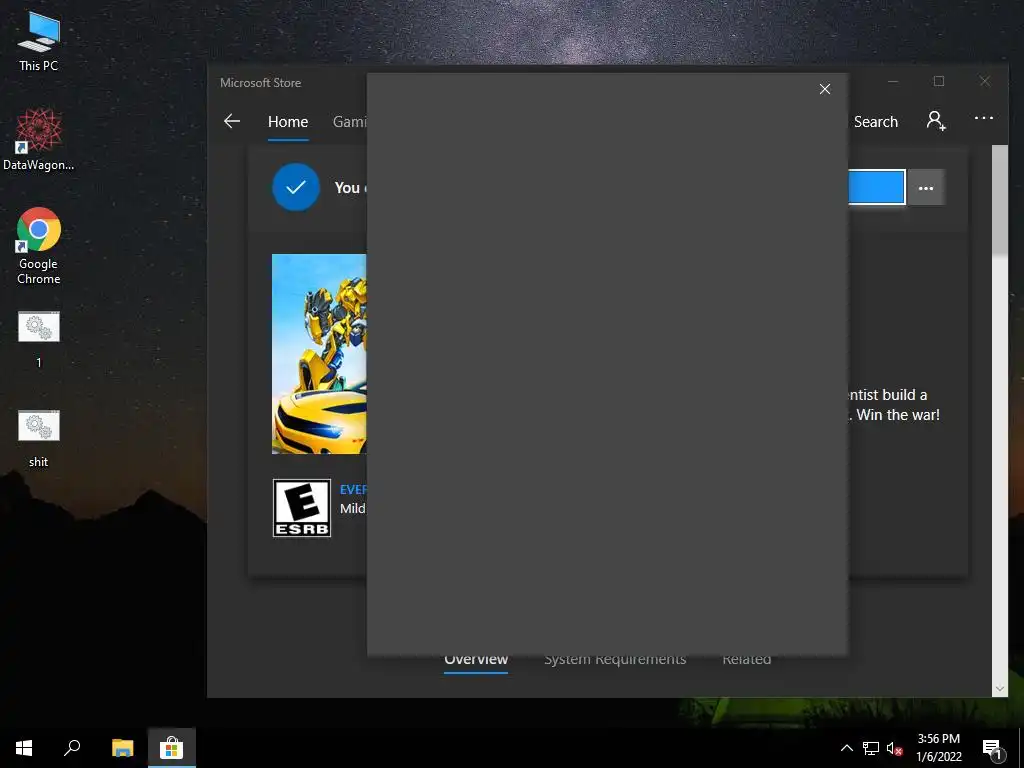Click the Microsoft Store title text
Viewport: 1024px width, 768px height.
[x=260, y=83]
